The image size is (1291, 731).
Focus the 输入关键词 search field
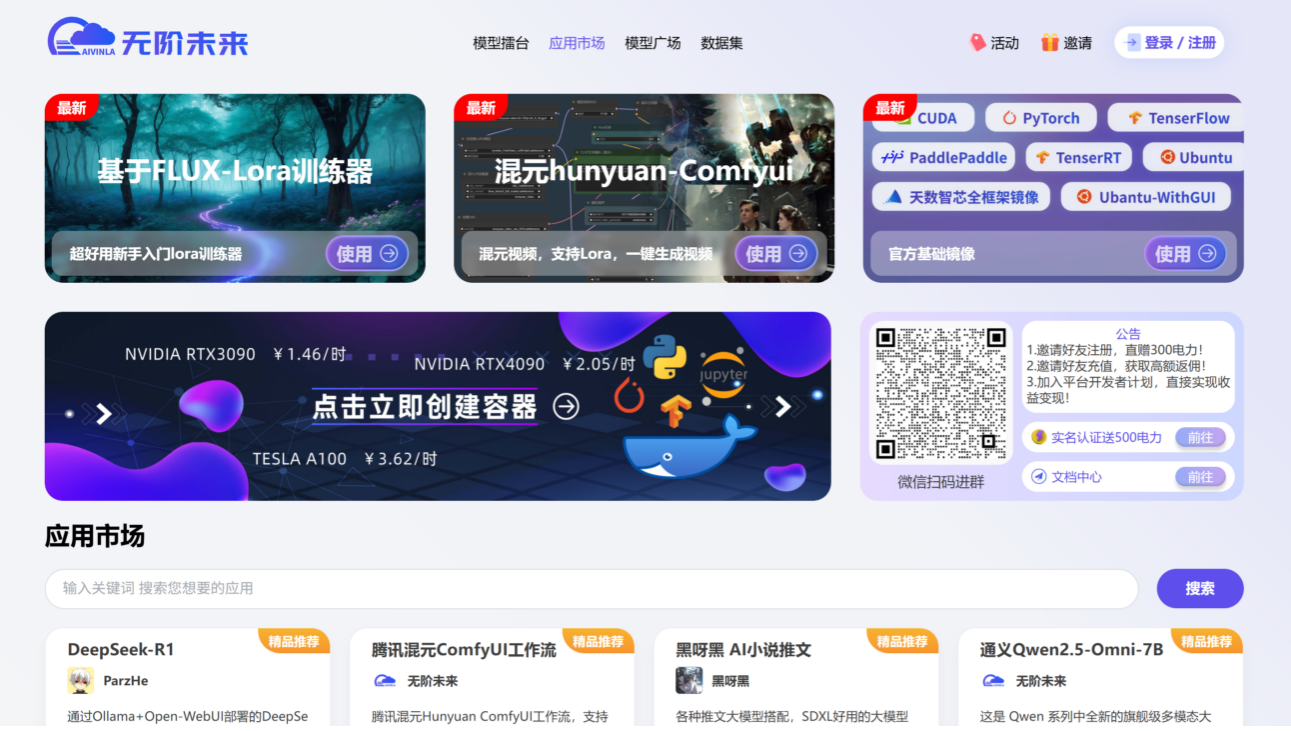tap(591, 588)
